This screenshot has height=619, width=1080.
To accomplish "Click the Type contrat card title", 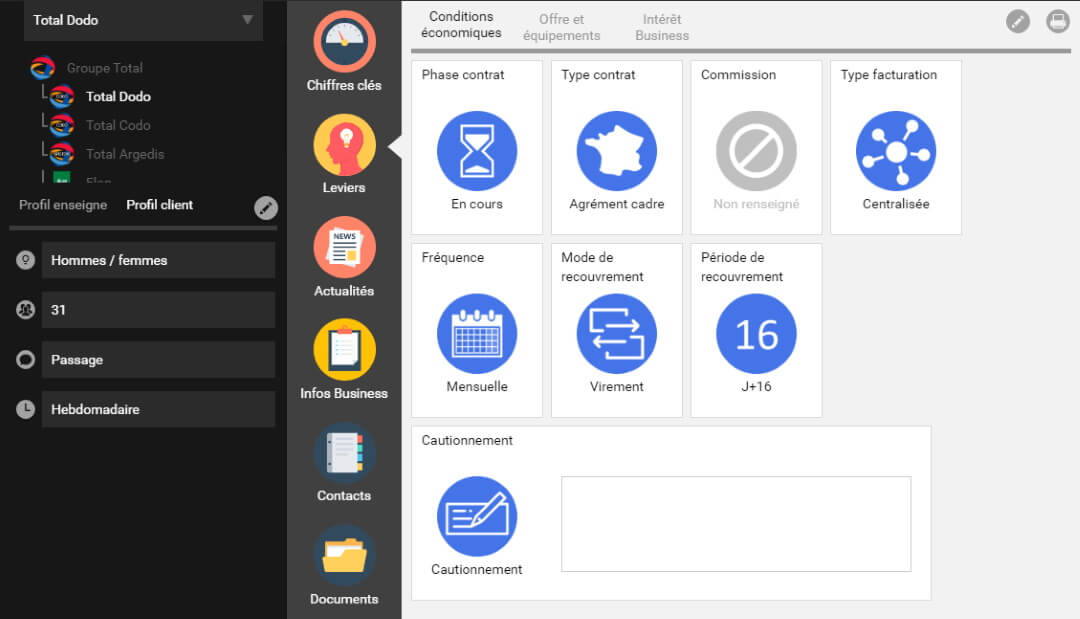I will (x=598, y=74).
